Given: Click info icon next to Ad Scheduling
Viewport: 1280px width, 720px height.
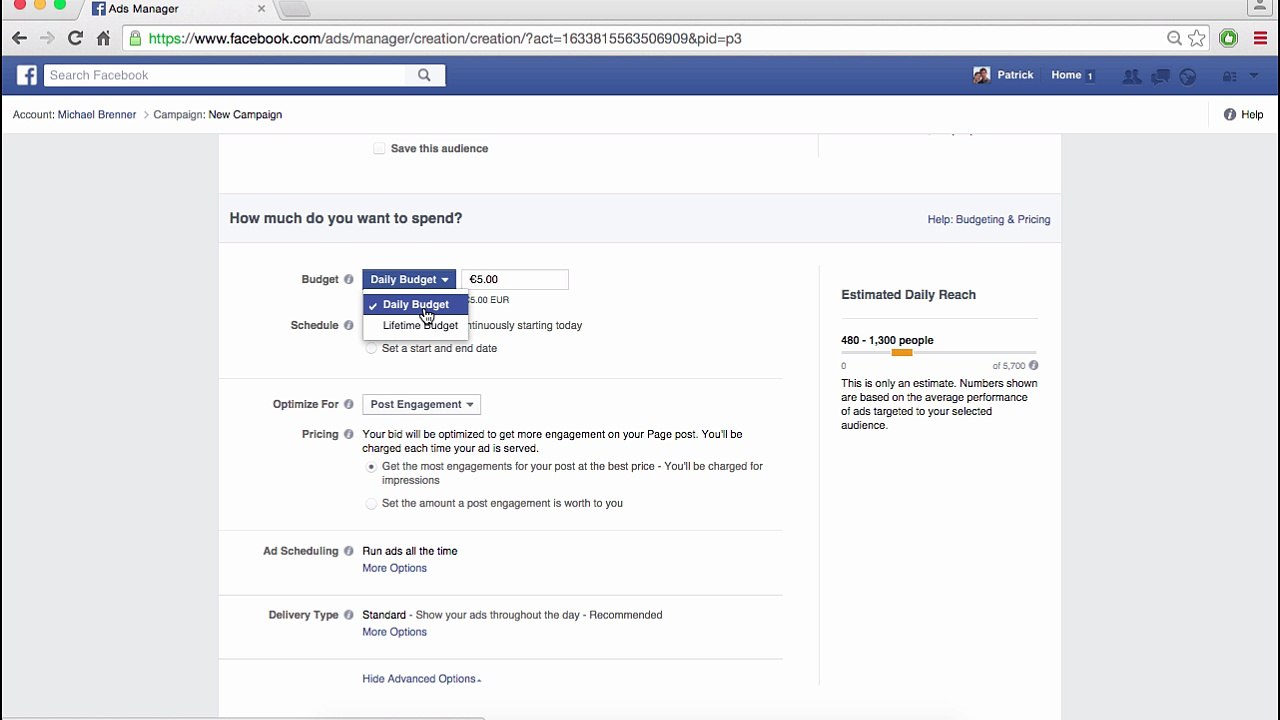Looking at the screenshot, I should click(349, 551).
